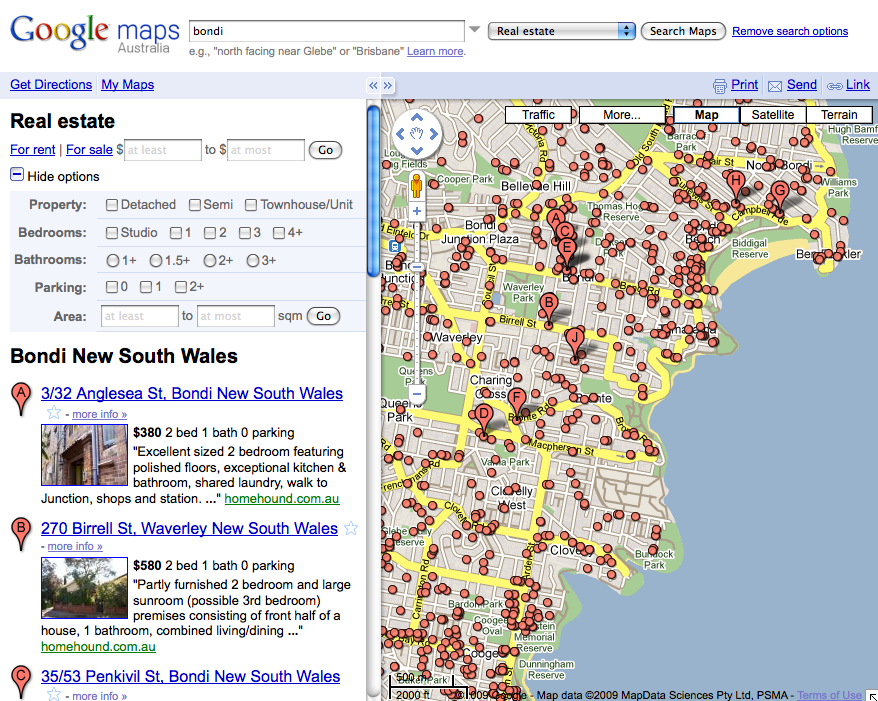The width and height of the screenshot is (878, 701).
Task: Click the pan down arrow on map
Action: click(x=417, y=150)
